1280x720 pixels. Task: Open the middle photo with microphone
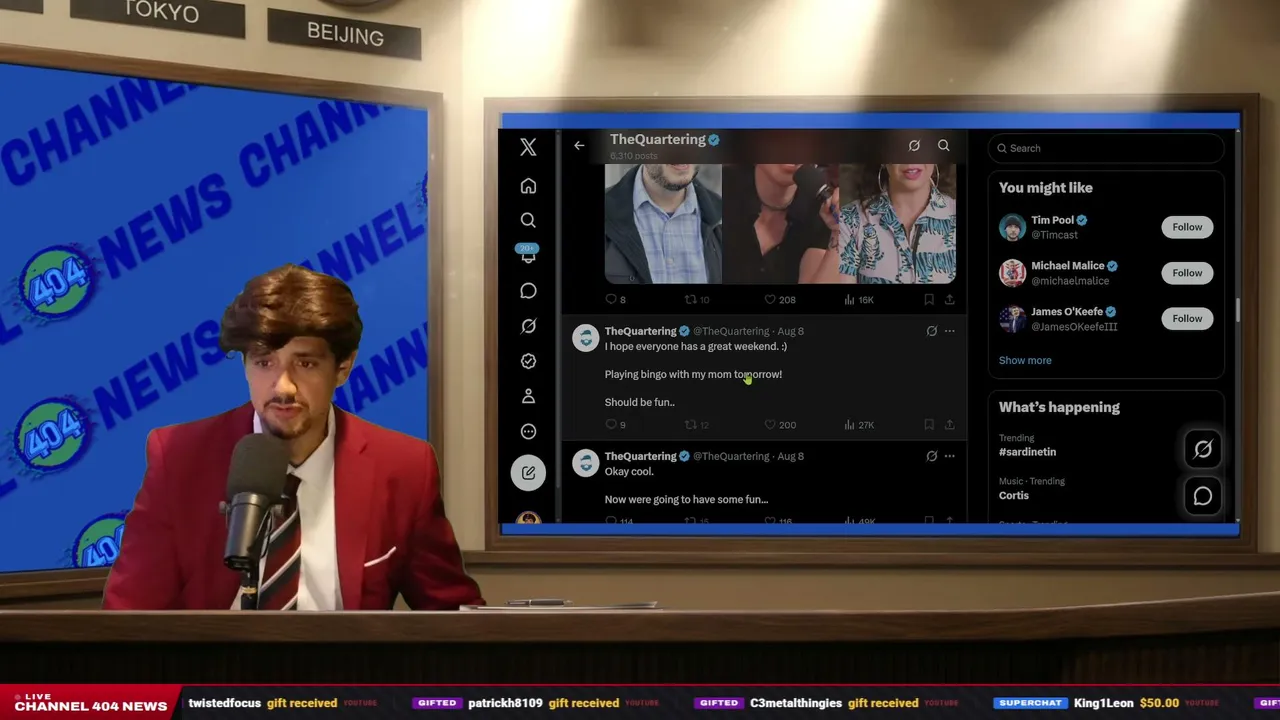coord(780,224)
